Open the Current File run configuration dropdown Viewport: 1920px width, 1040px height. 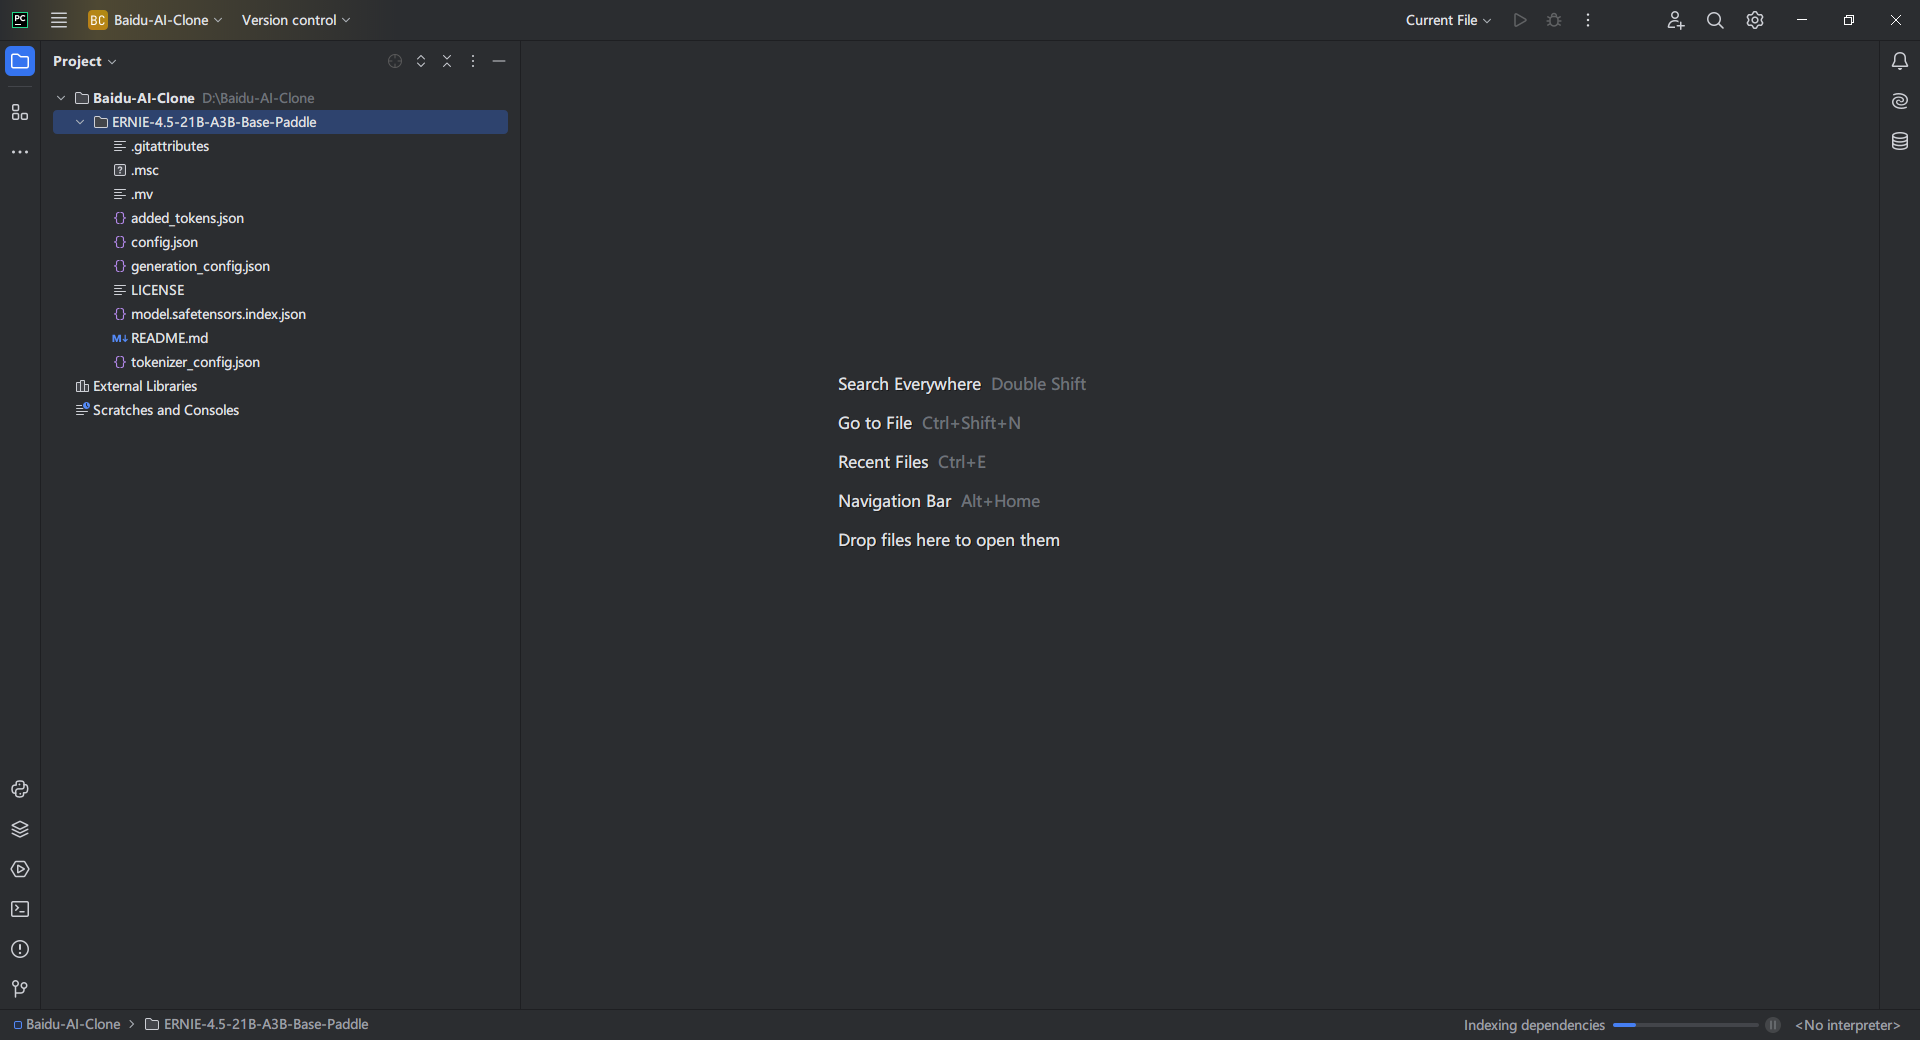pos(1448,20)
